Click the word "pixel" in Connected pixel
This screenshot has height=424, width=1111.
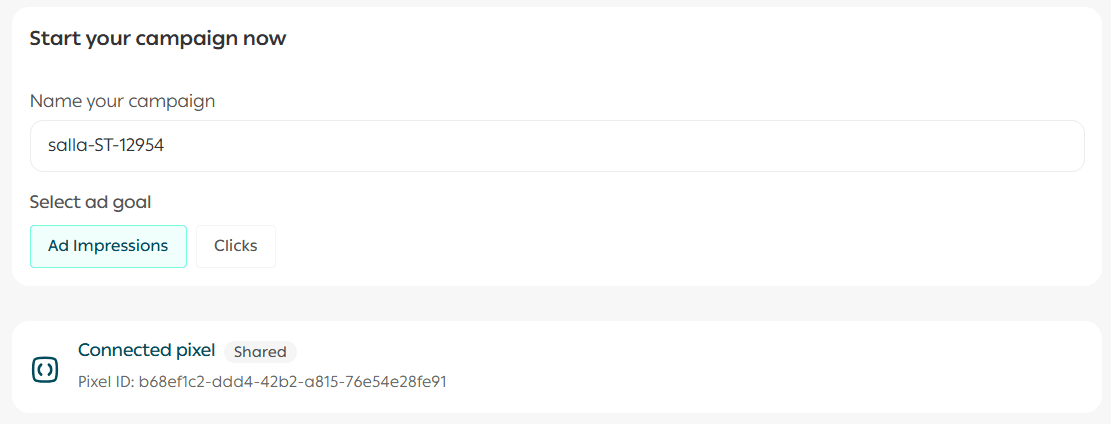[x=194, y=350]
